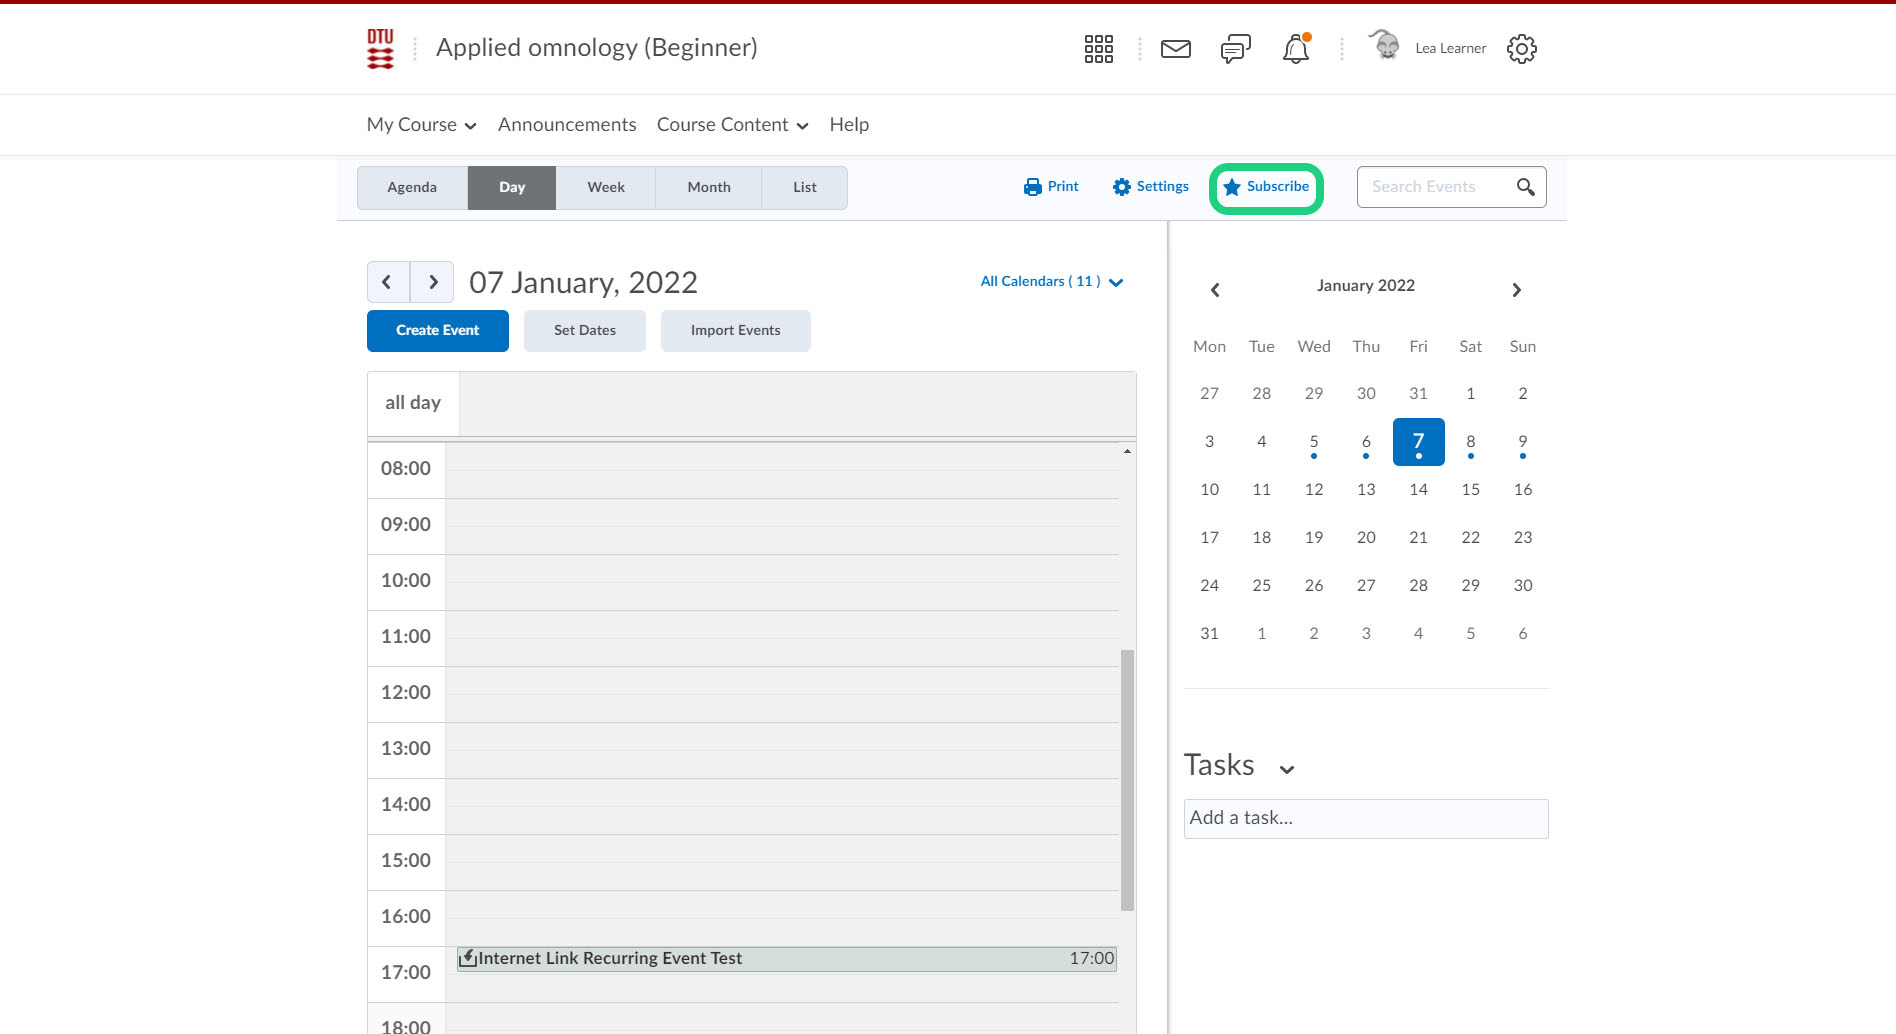Click the search events magnifier icon

tap(1525, 187)
